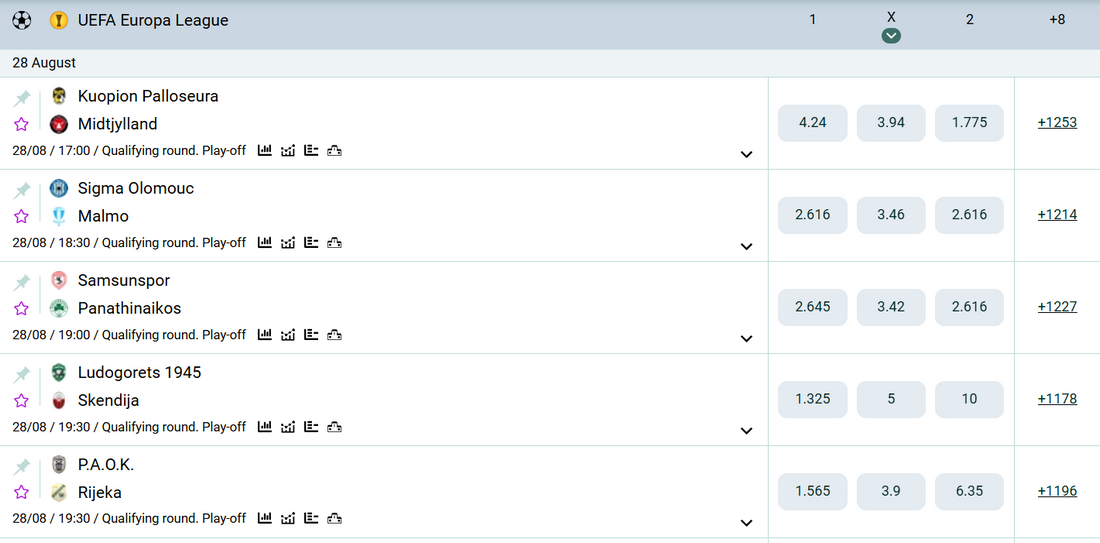Pin the Kuopion Palloseura vs Midtjylland match

tap(22, 98)
